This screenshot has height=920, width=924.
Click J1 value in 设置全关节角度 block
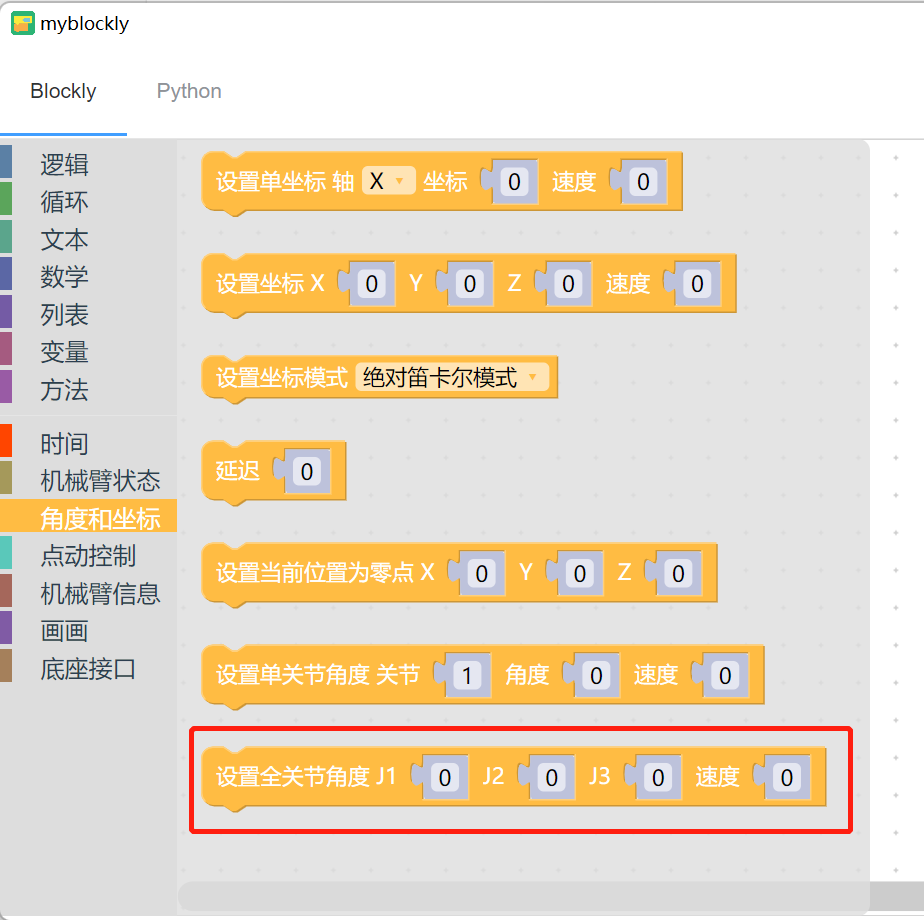click(x=445, y=777)
